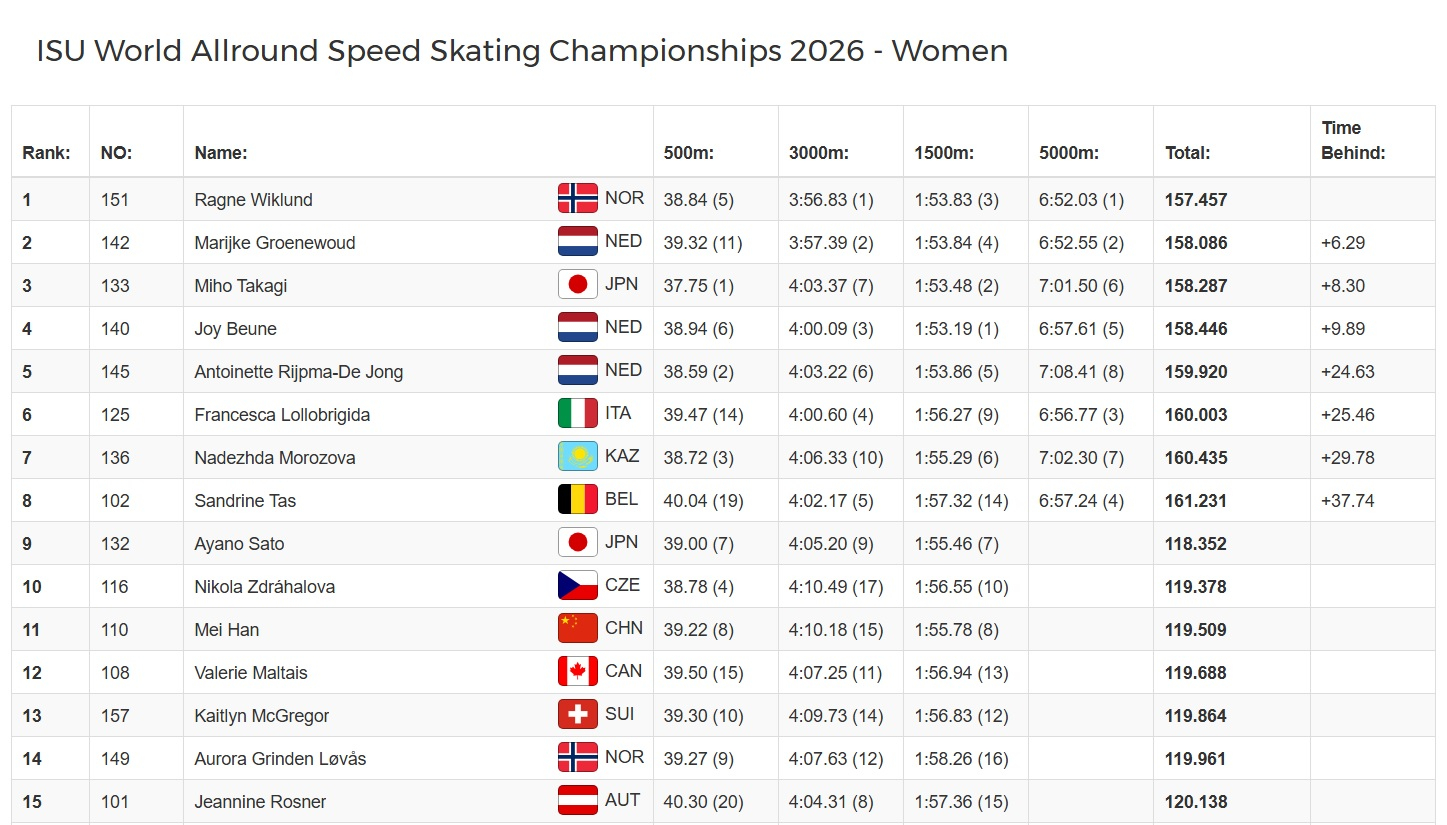Click the China flag next to Mei Han
Screen dimensions: 1447x825
click(578, 629)
